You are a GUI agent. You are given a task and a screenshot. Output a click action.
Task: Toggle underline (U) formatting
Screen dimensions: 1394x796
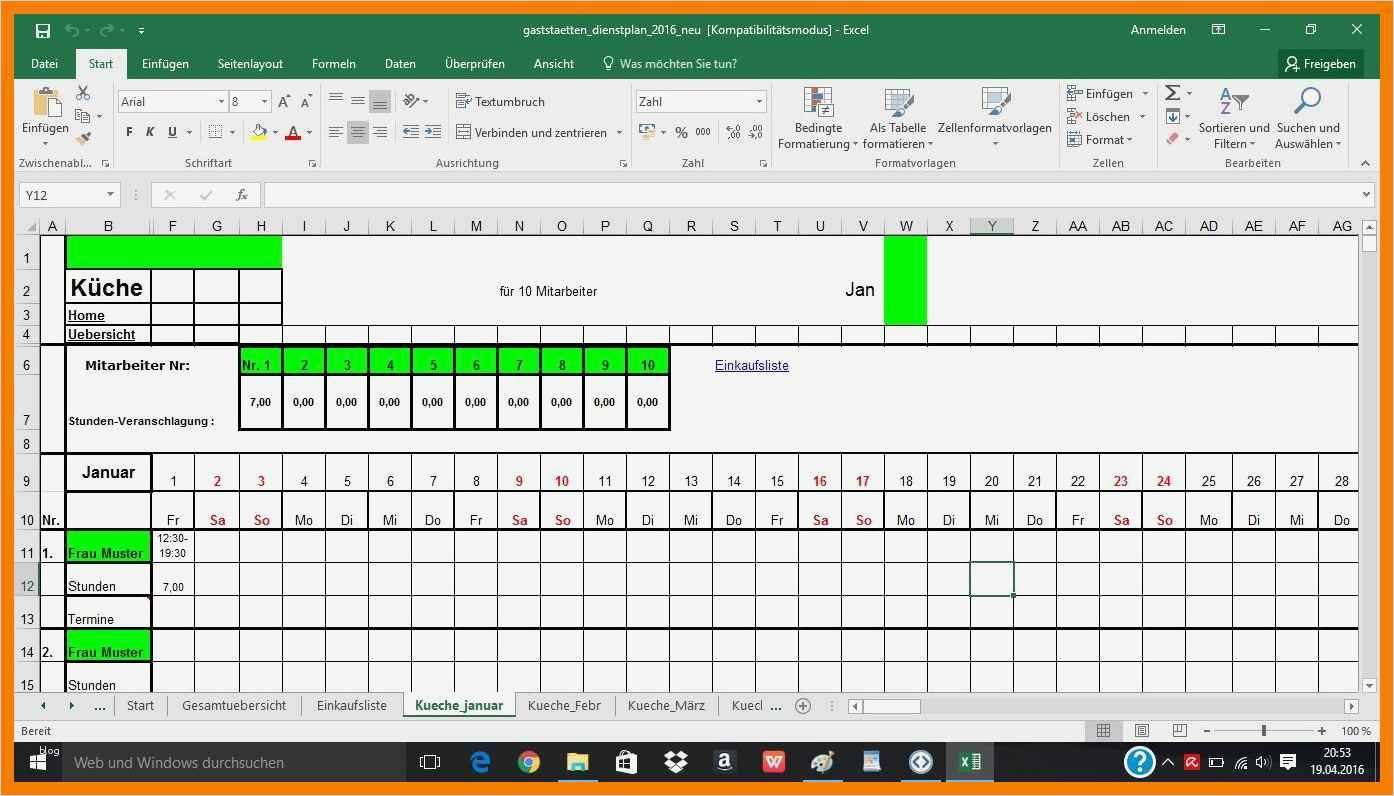tap(172, 132)
